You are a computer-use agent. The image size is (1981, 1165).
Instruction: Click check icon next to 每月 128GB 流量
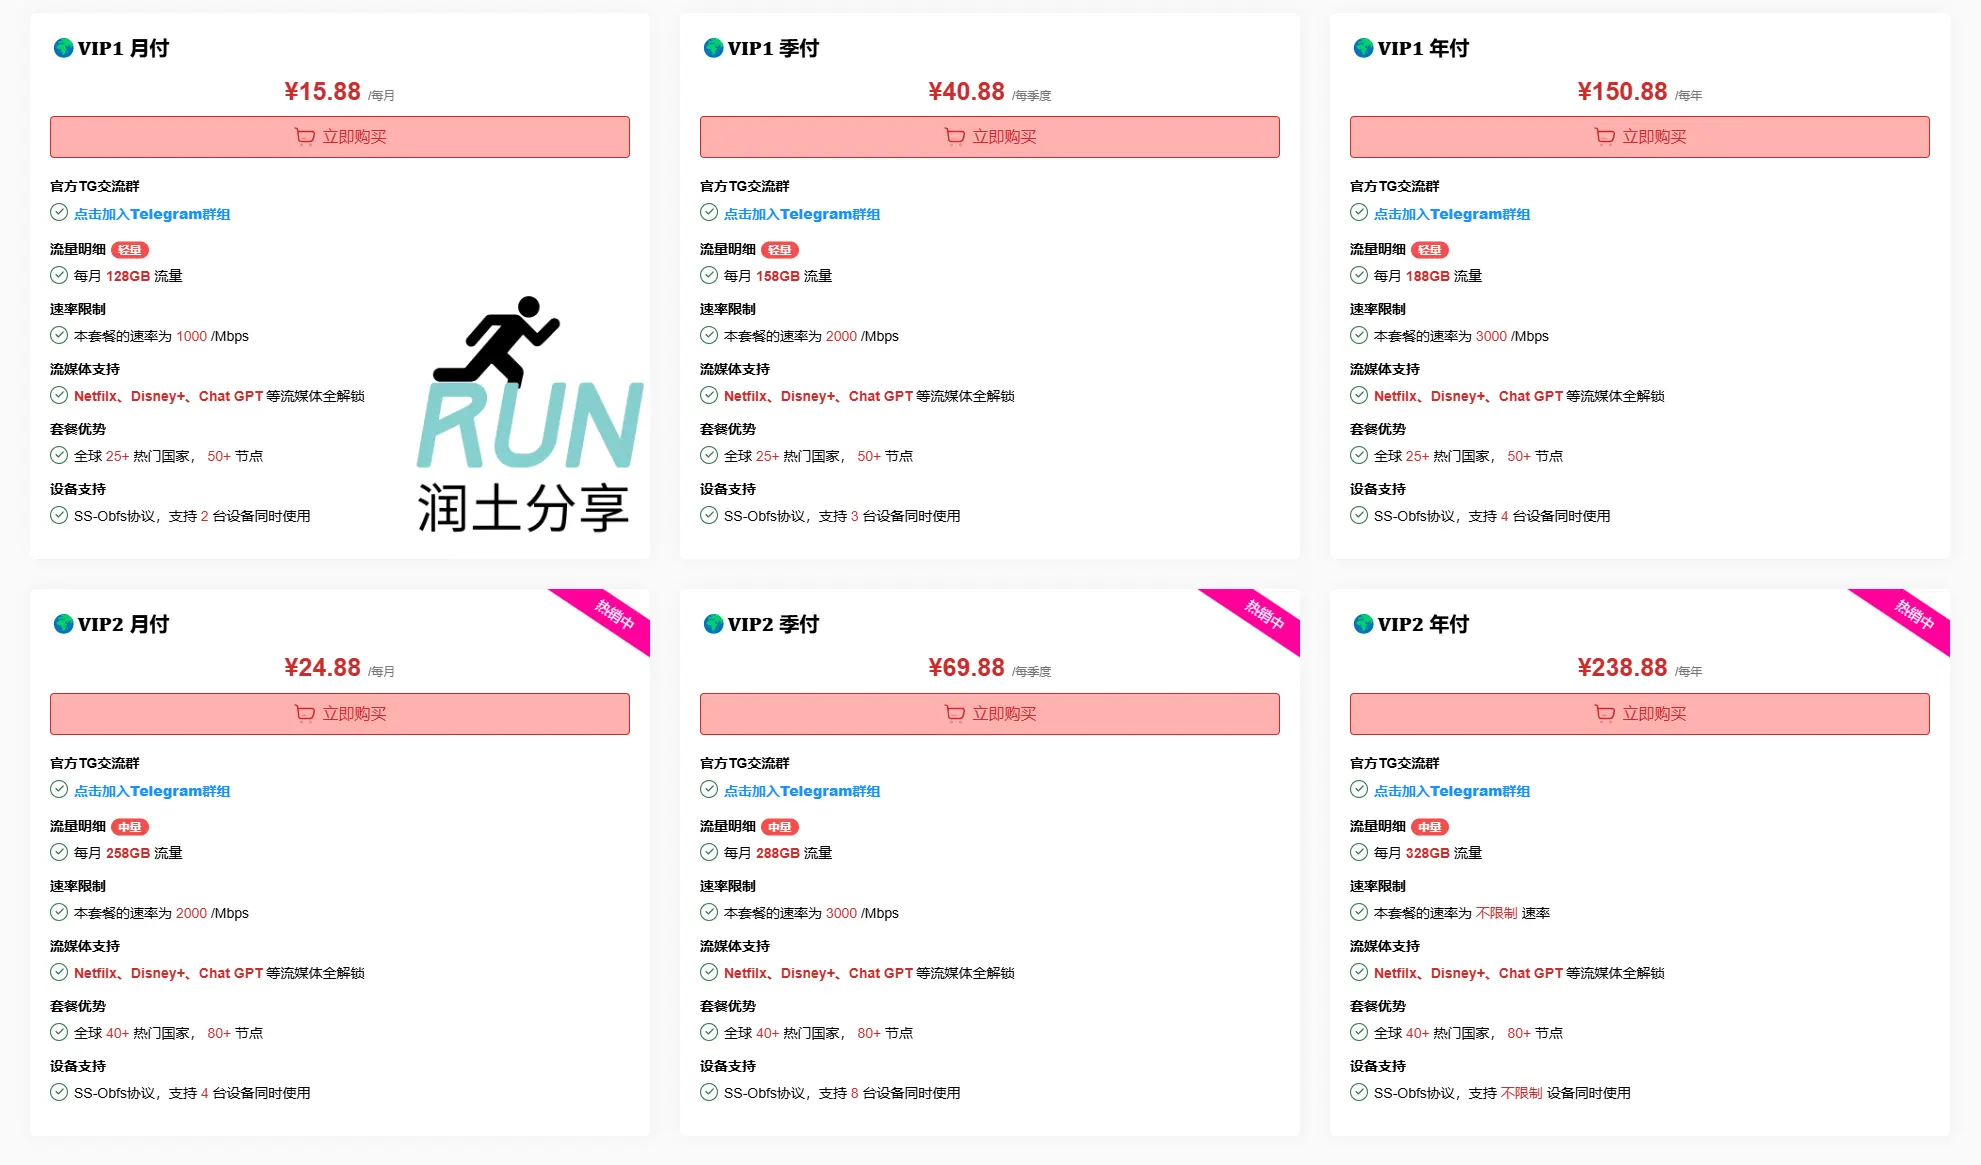coord(59,275)
